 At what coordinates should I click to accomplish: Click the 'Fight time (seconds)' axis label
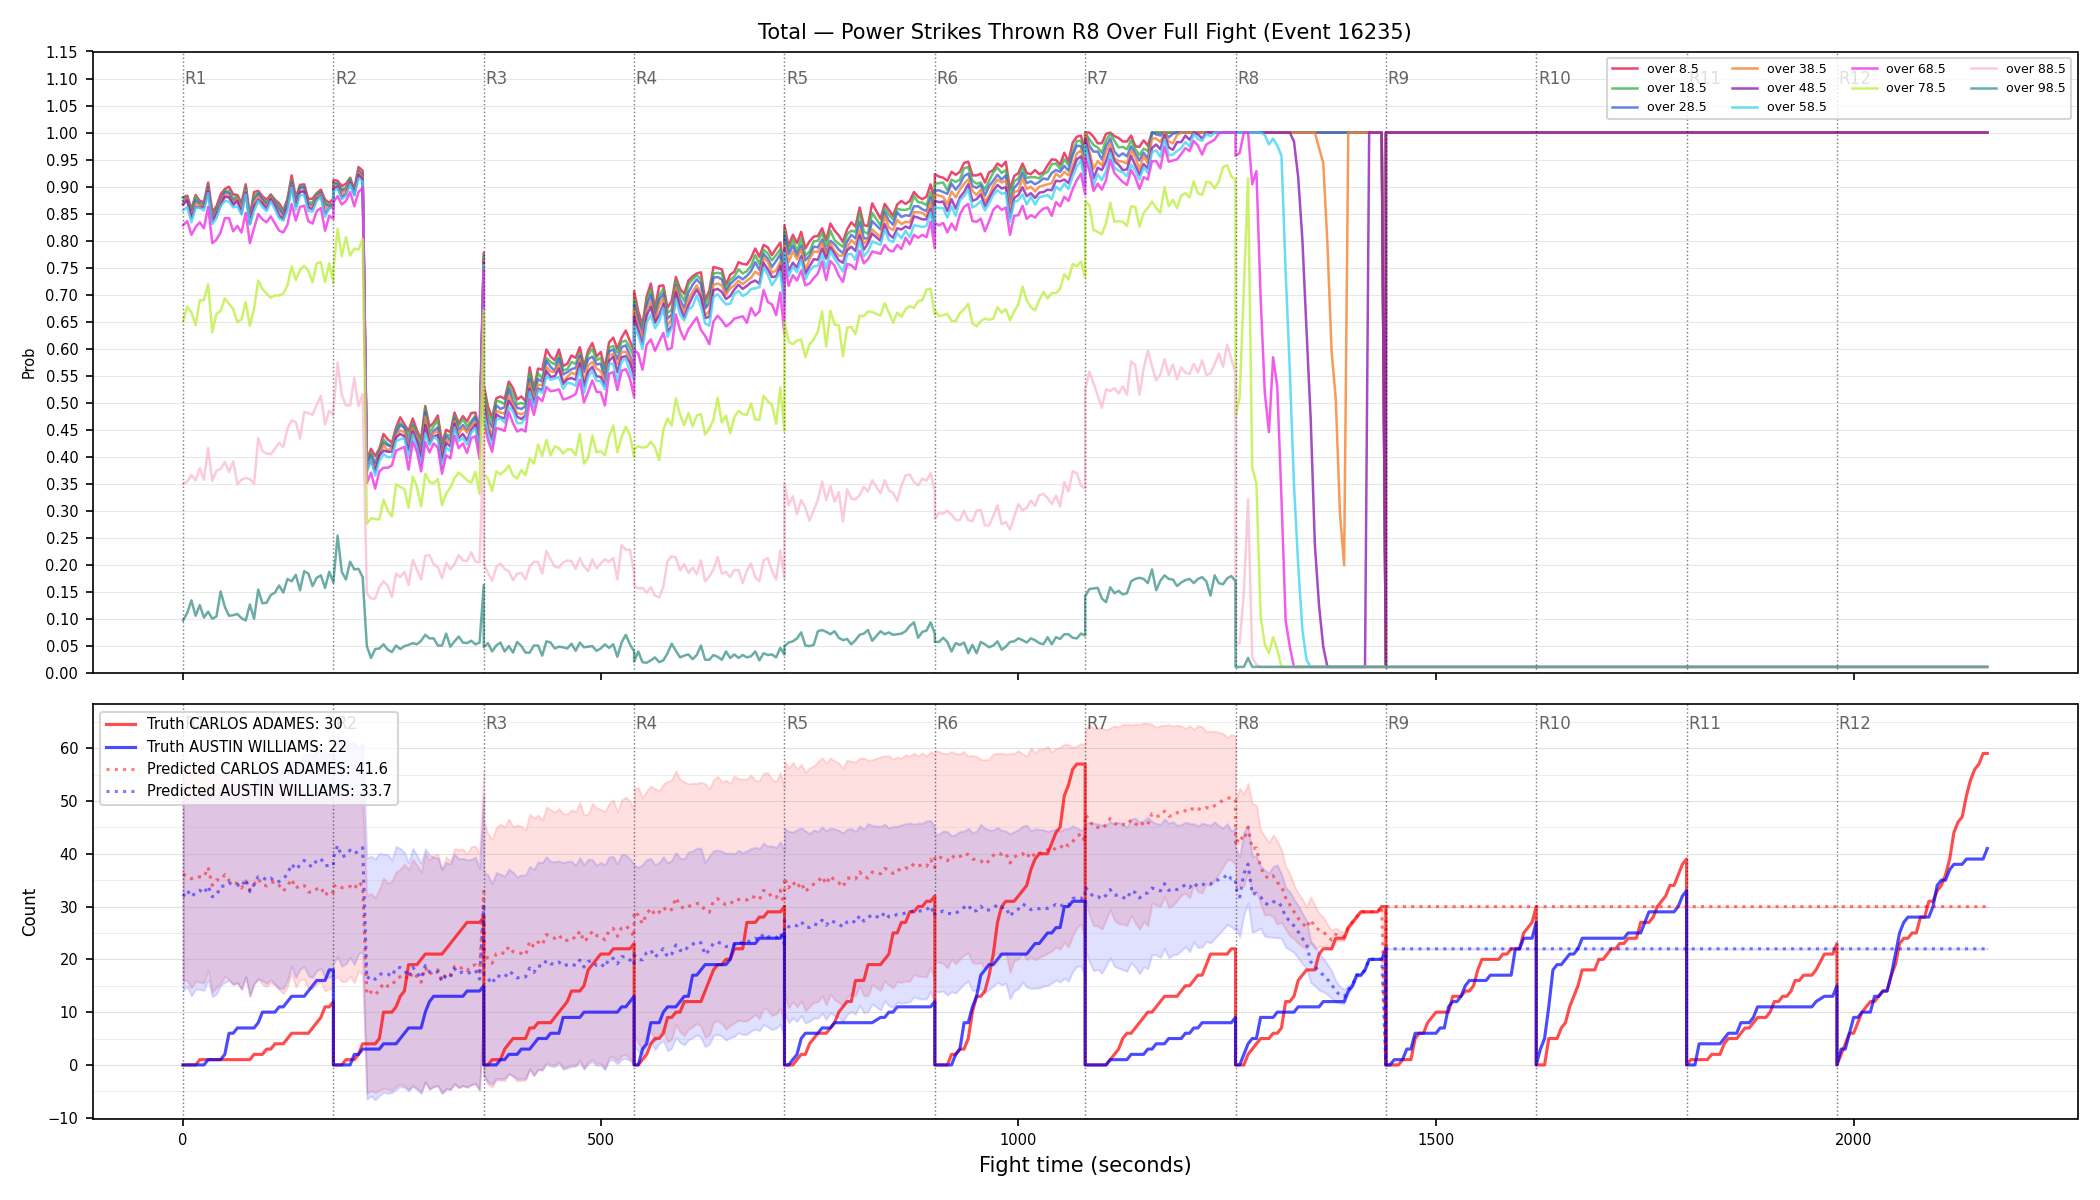point(1085,1165)
